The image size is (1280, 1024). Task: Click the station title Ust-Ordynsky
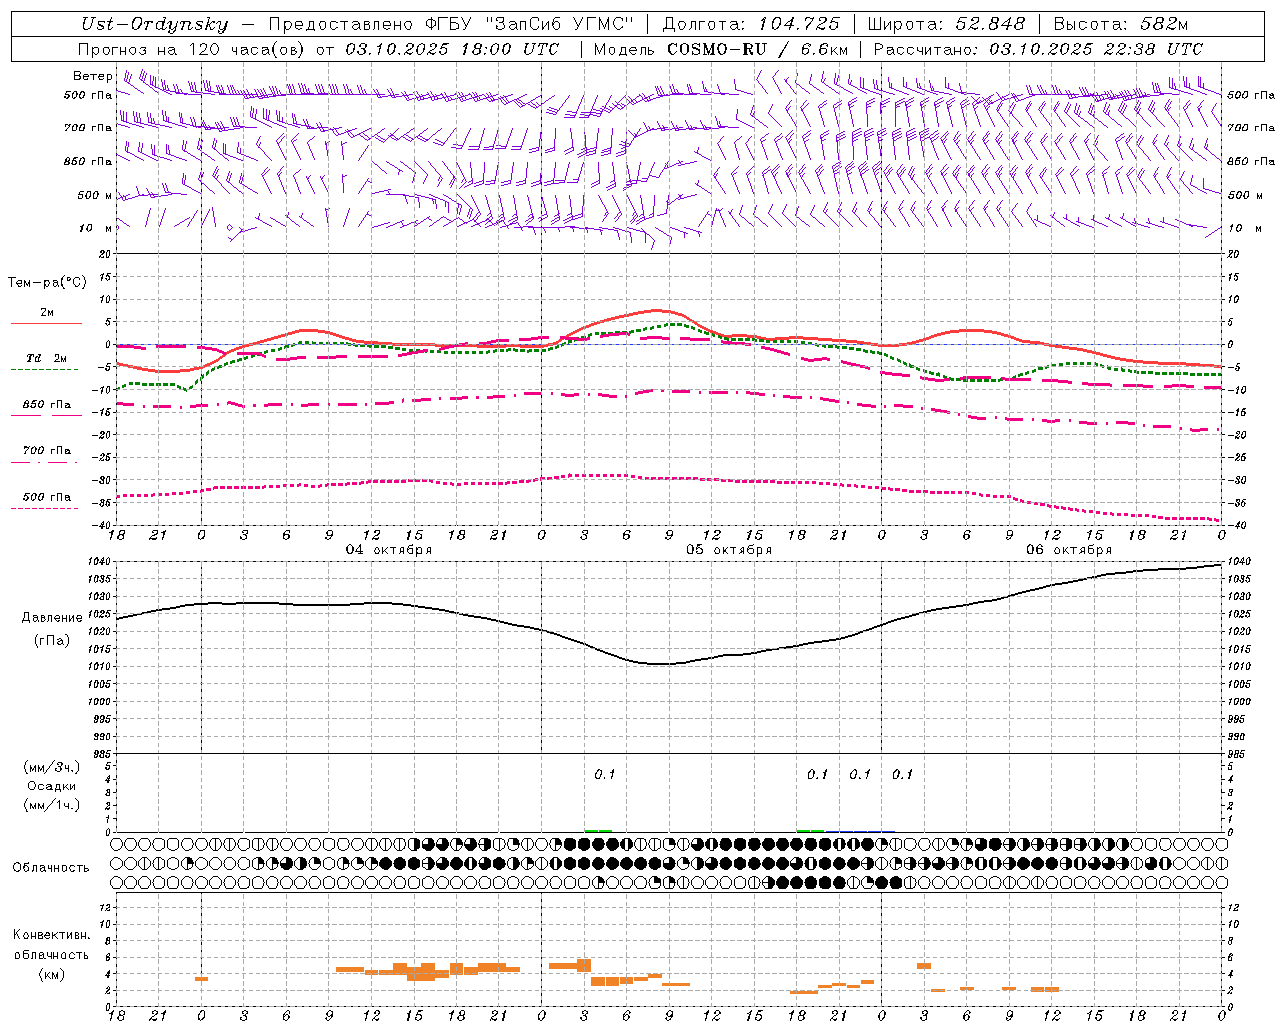(154, 24)
